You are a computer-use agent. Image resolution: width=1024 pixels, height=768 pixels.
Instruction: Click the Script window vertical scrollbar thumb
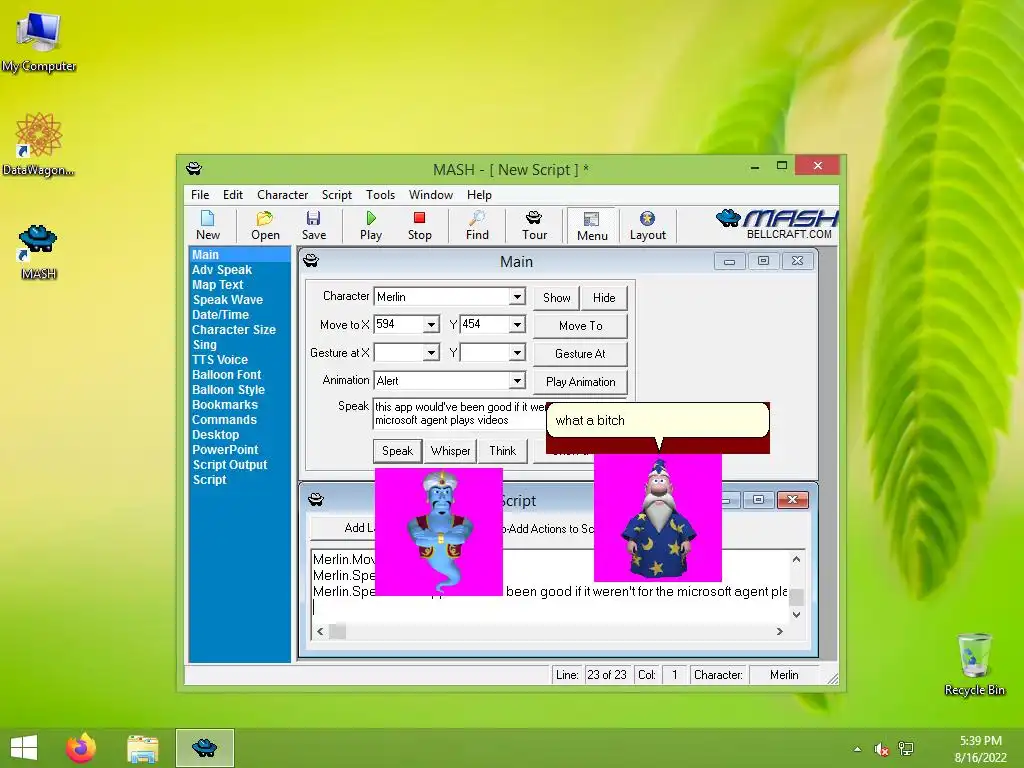(796, 597)
